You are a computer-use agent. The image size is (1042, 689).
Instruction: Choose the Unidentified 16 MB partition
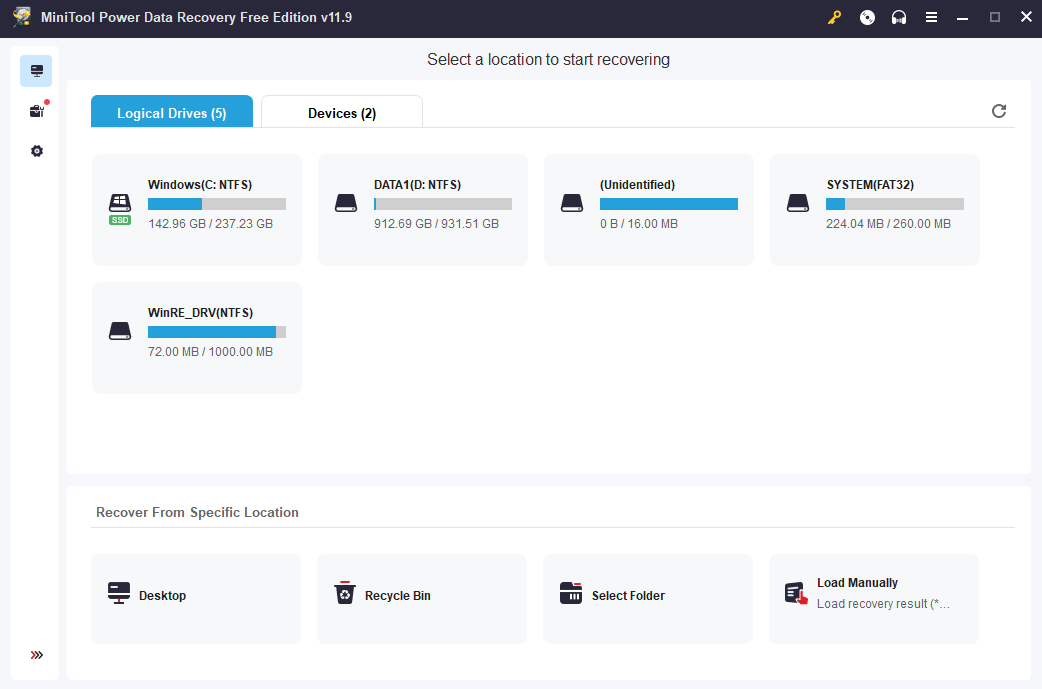coord(649,210)
